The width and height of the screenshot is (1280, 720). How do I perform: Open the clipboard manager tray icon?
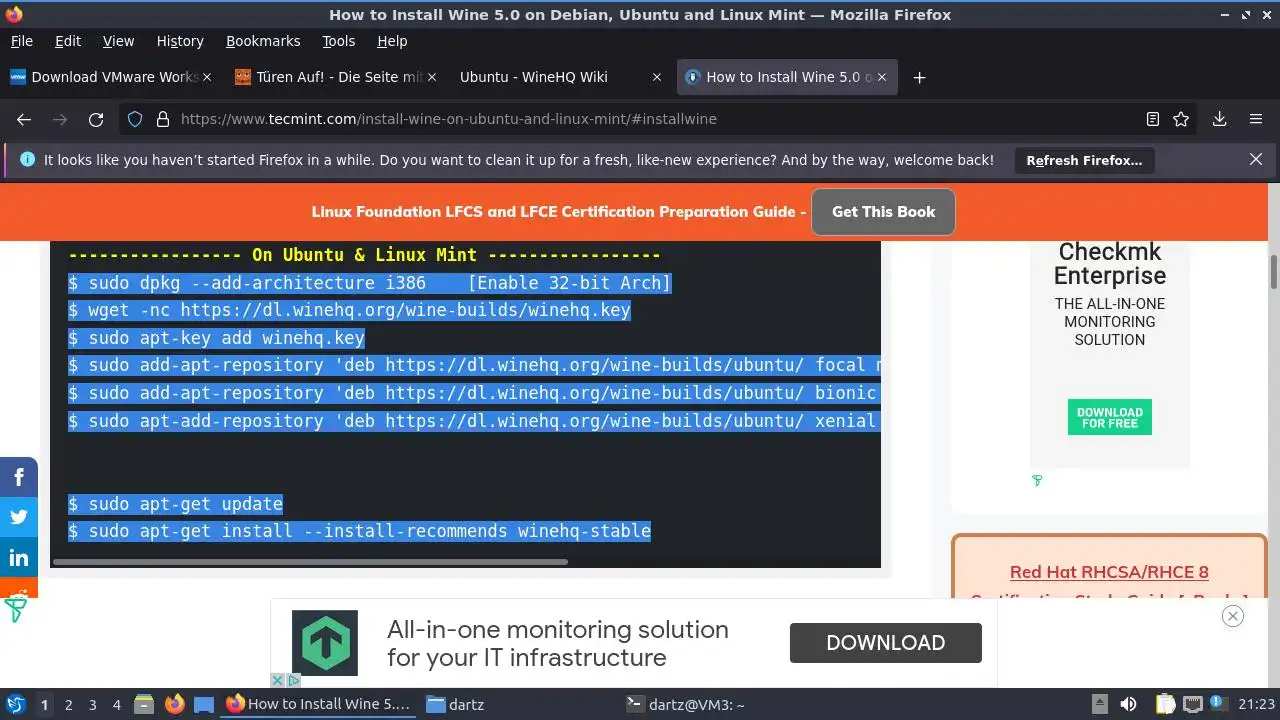(1165, 704)
